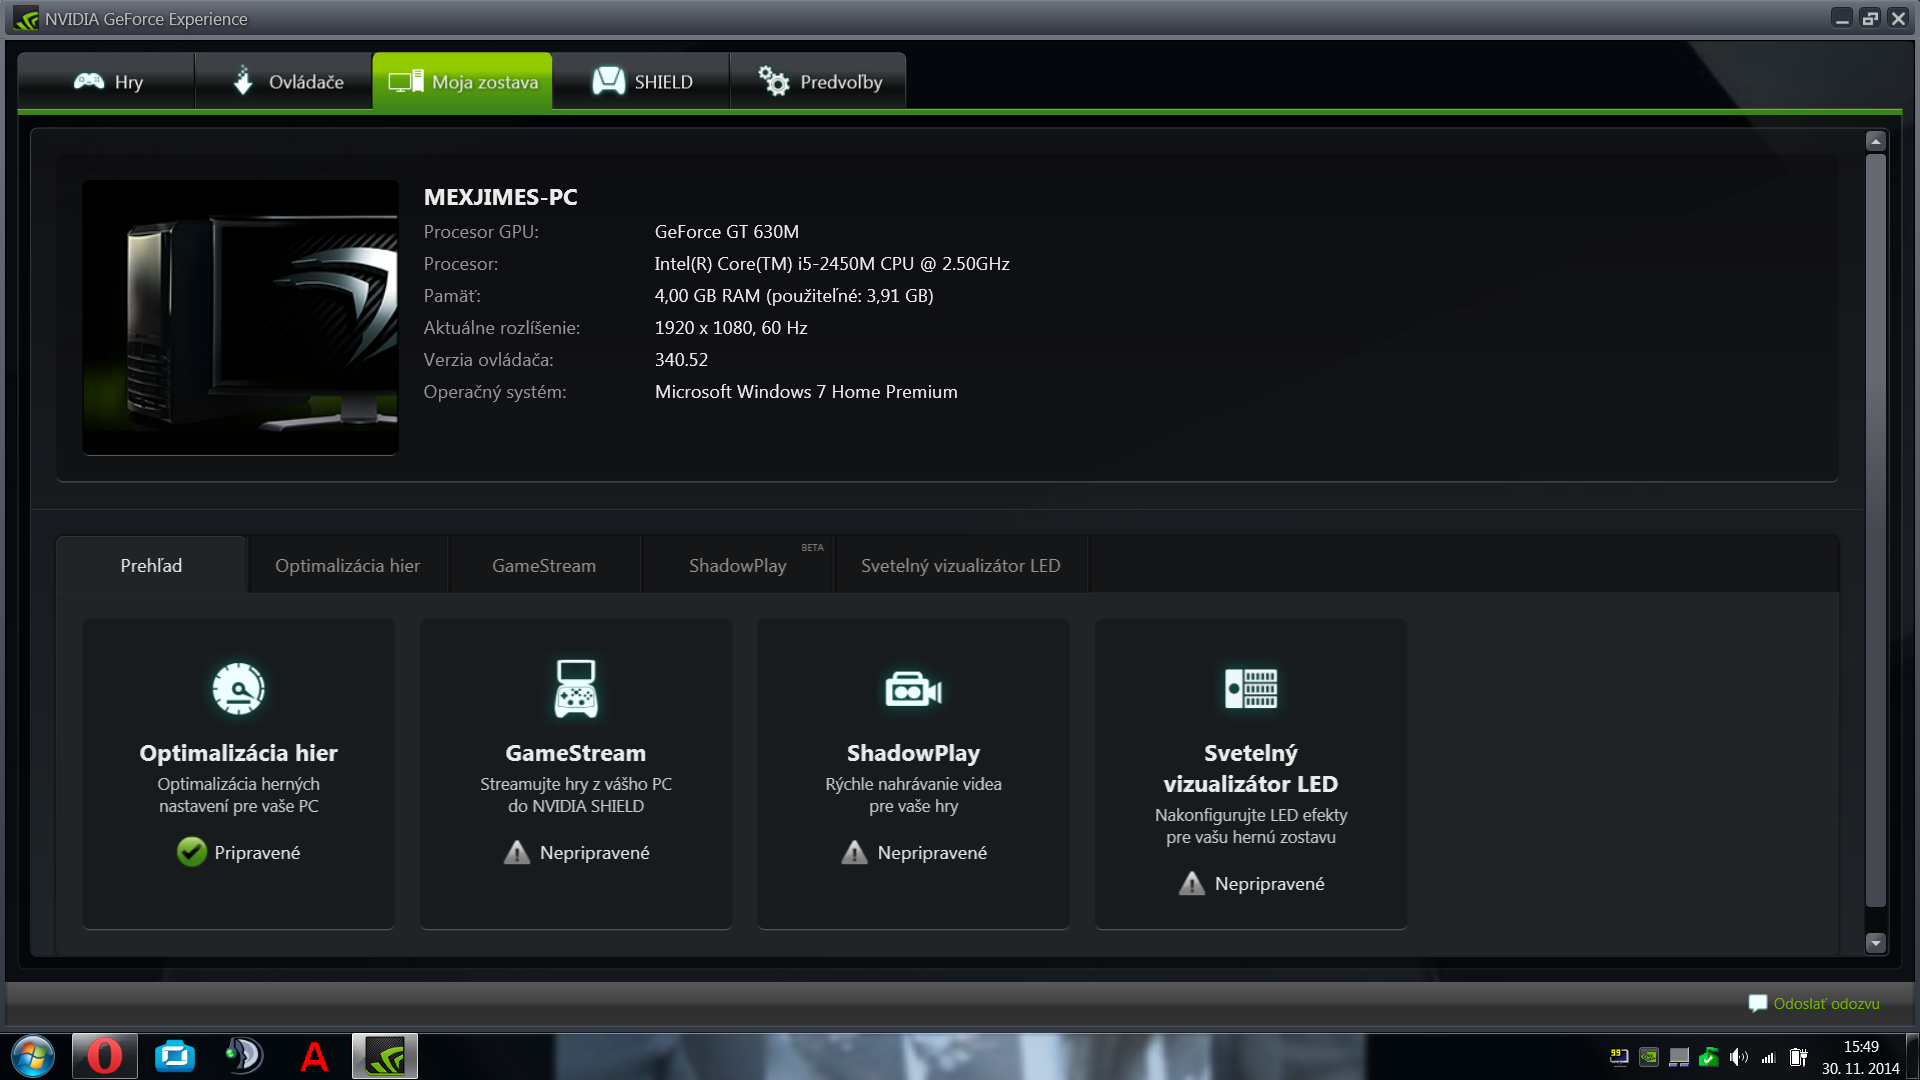Click scrollbar down arrow
1920x1080 pixels.
click(x=1875, y=942)
